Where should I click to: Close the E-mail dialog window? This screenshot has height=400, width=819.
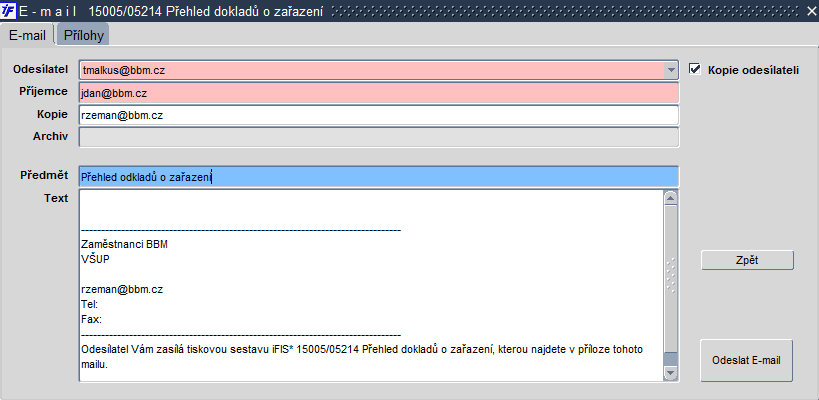(811, 11)
